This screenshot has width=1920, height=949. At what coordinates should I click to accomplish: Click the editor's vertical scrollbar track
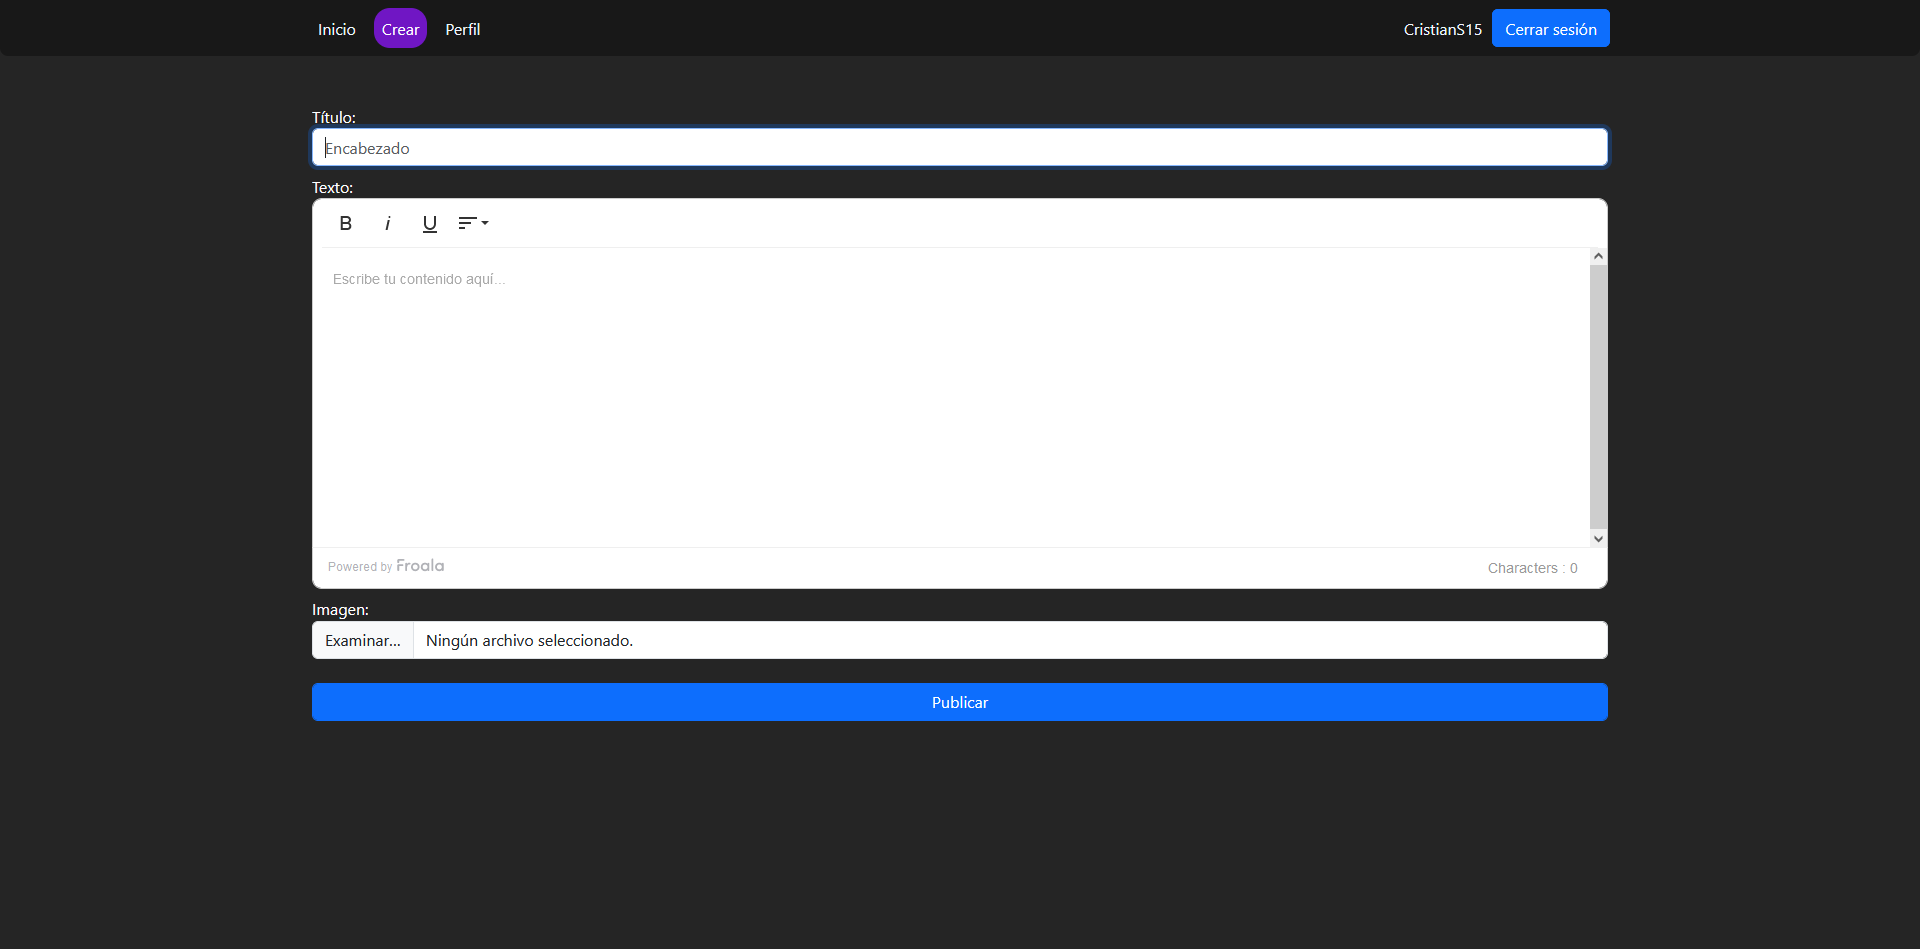pos(1598,400)
